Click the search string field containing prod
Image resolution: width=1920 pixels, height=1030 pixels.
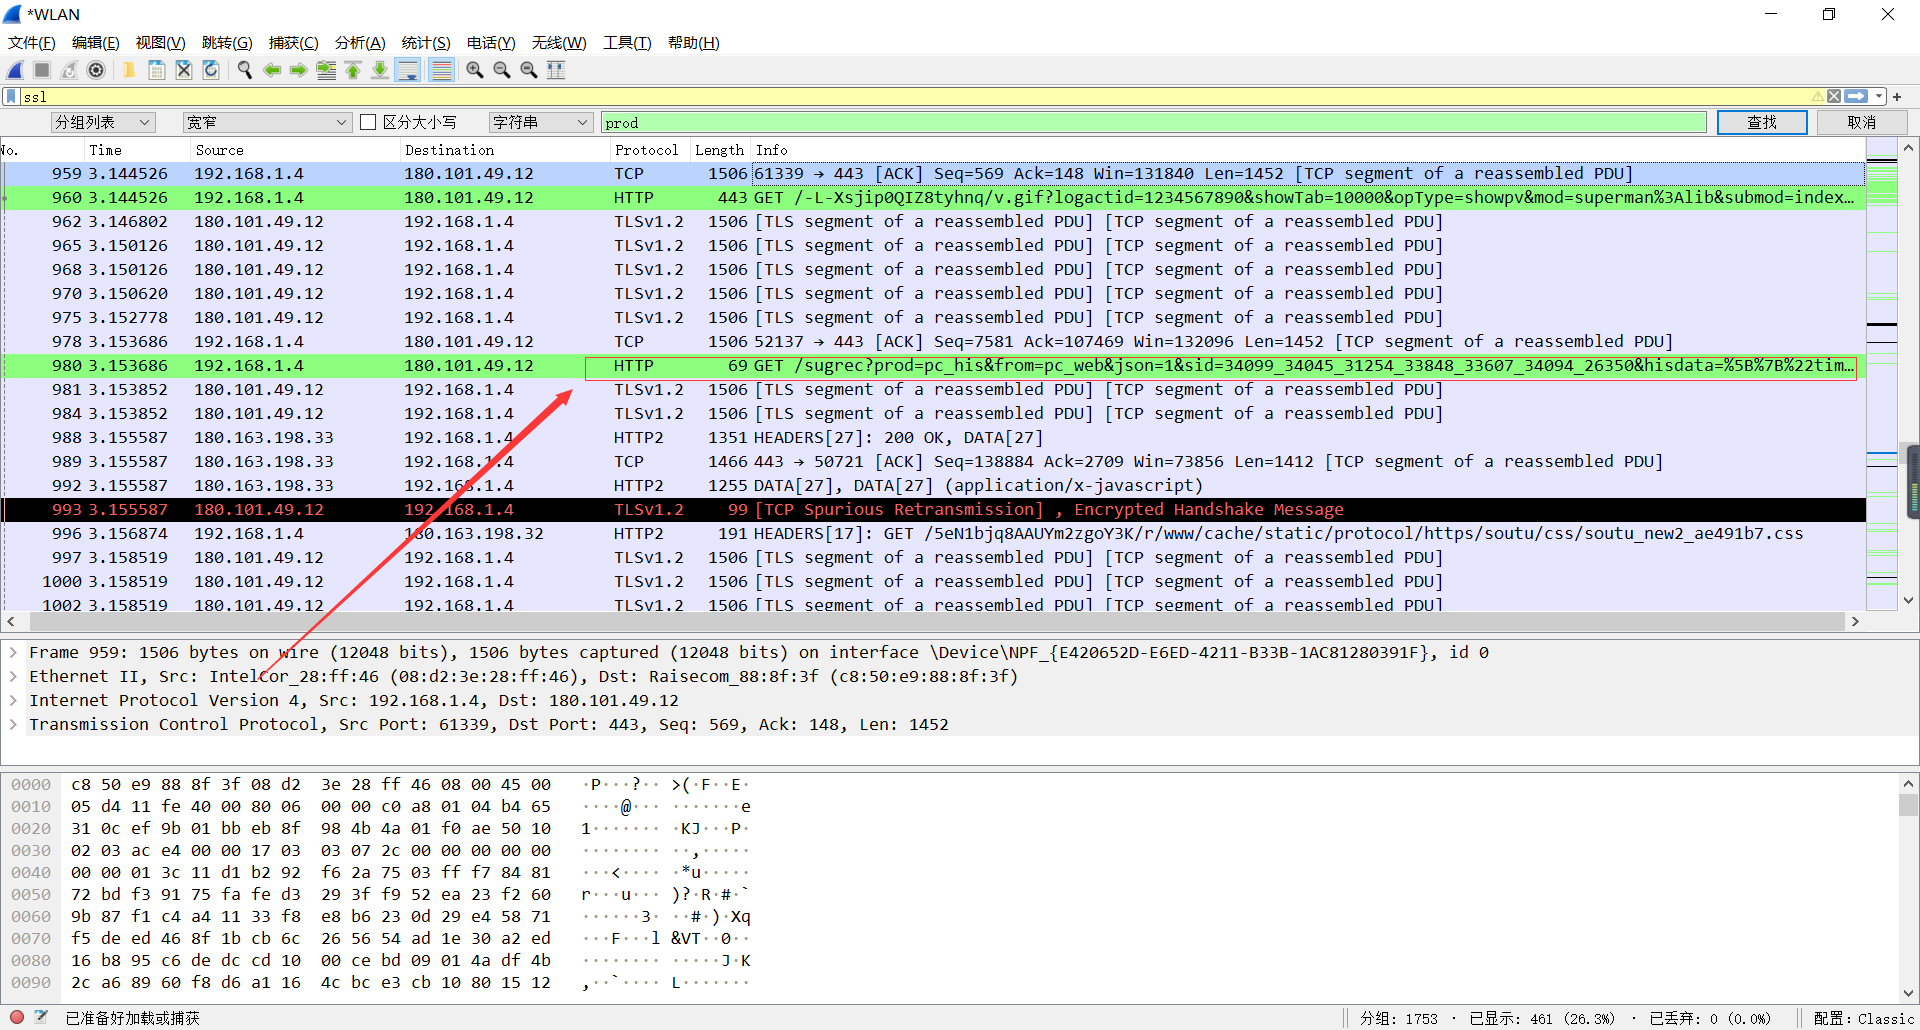coord(1154,122)
